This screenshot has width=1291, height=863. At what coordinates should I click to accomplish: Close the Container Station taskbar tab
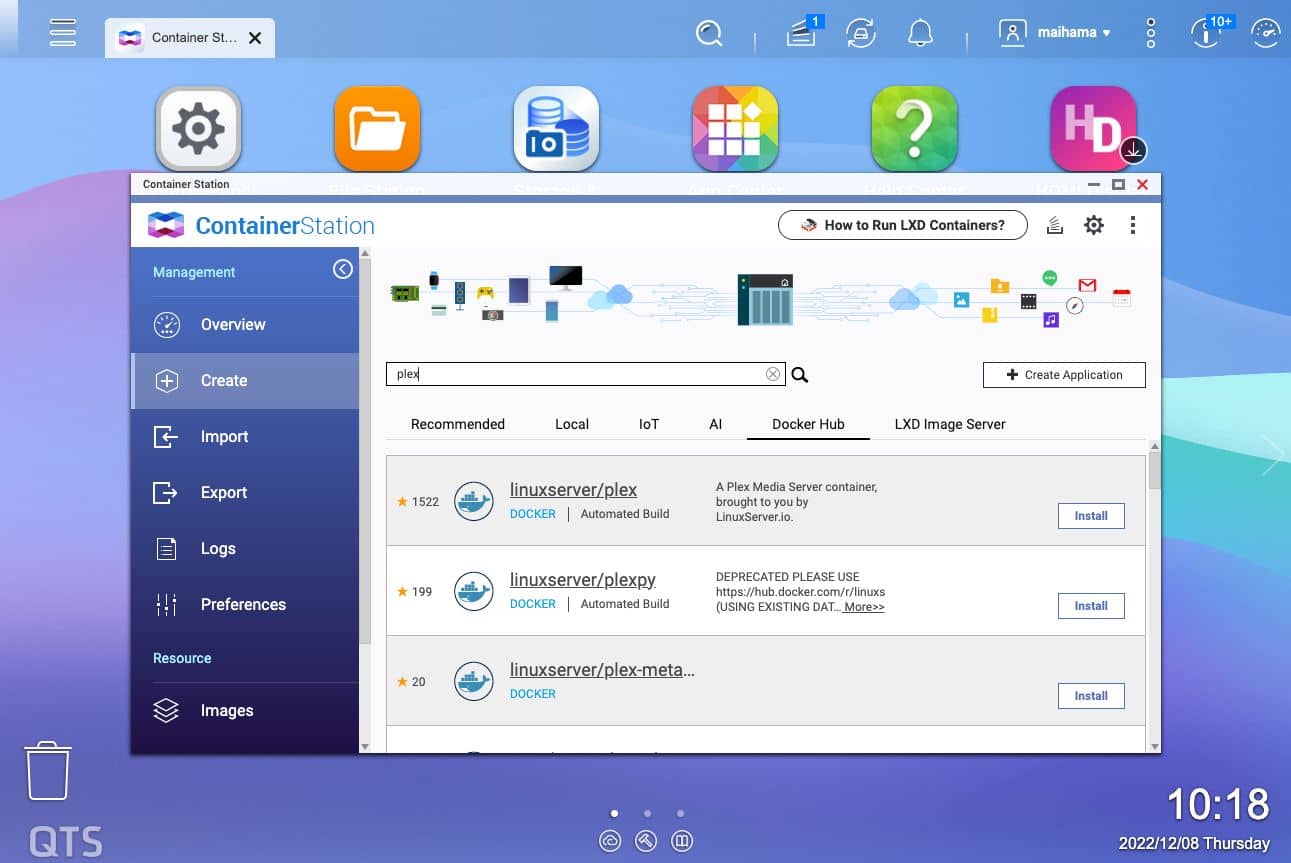point(255,38)
